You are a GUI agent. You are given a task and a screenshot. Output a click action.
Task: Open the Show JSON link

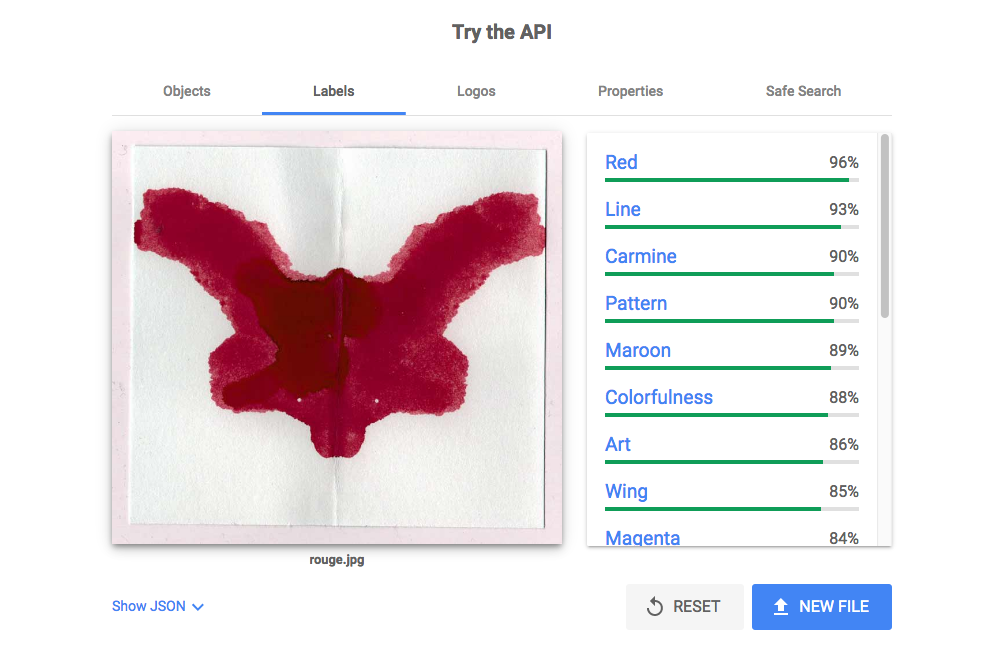(149, 606)
